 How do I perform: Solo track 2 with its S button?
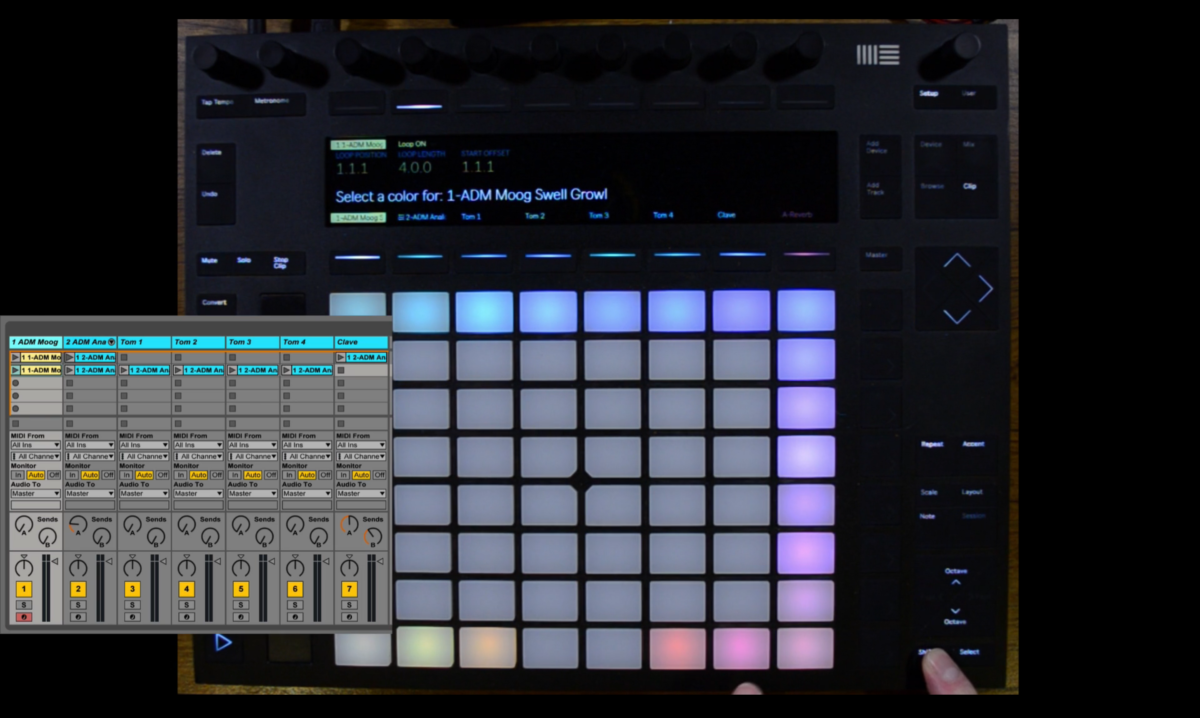[78, 605]
